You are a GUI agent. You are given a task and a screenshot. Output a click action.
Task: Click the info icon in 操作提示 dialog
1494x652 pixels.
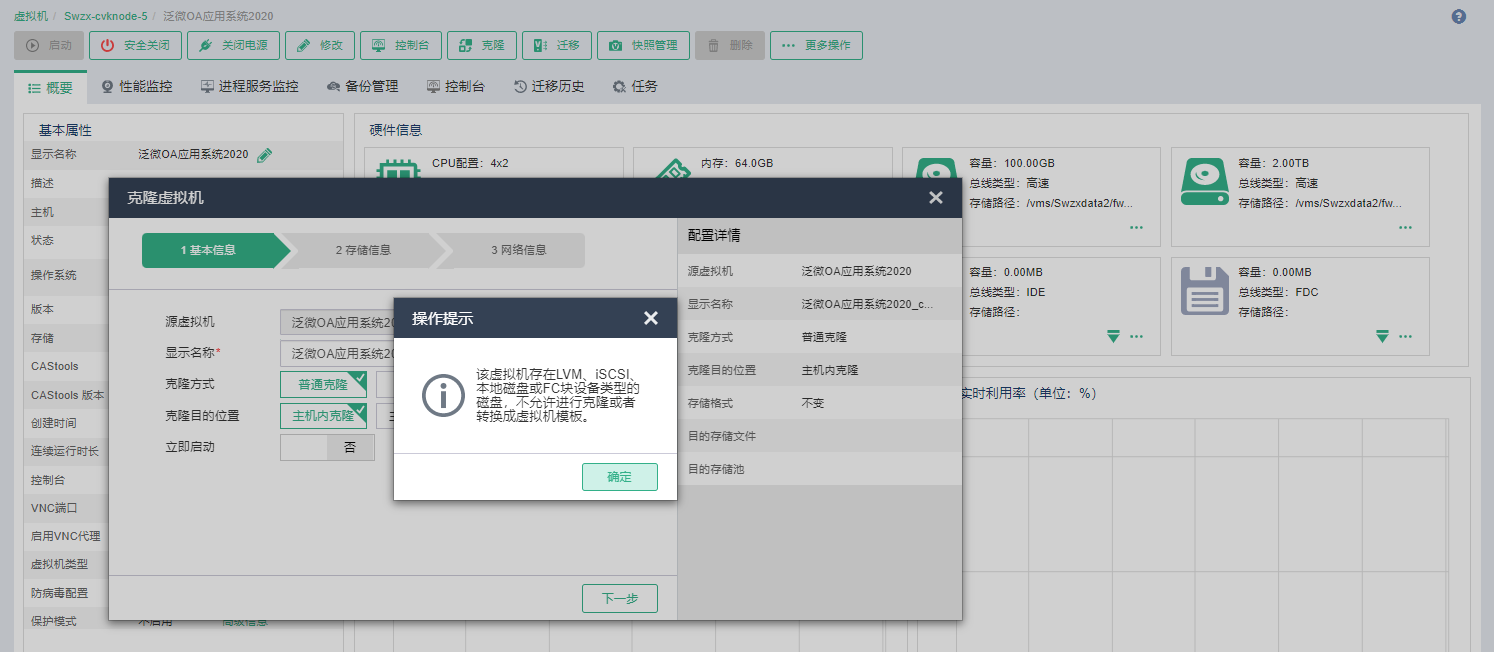click(443, 395)
